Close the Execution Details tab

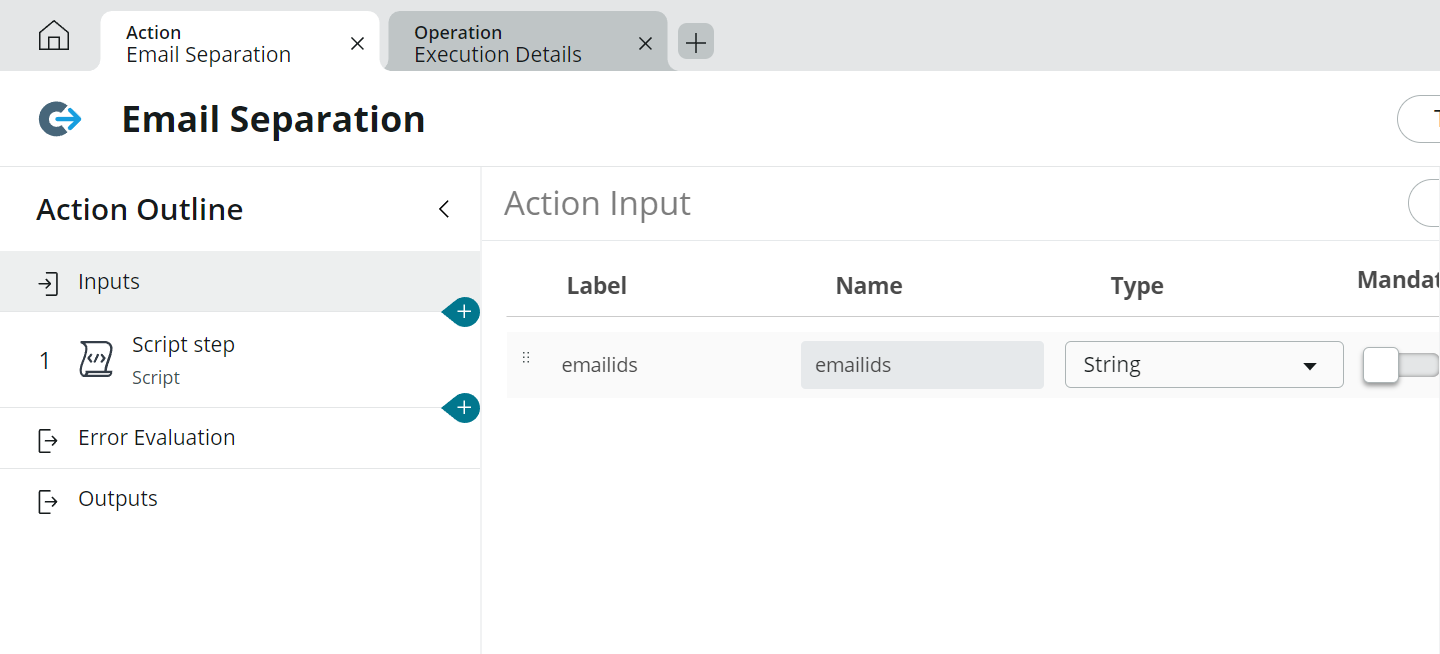click(x=645, y=43)
